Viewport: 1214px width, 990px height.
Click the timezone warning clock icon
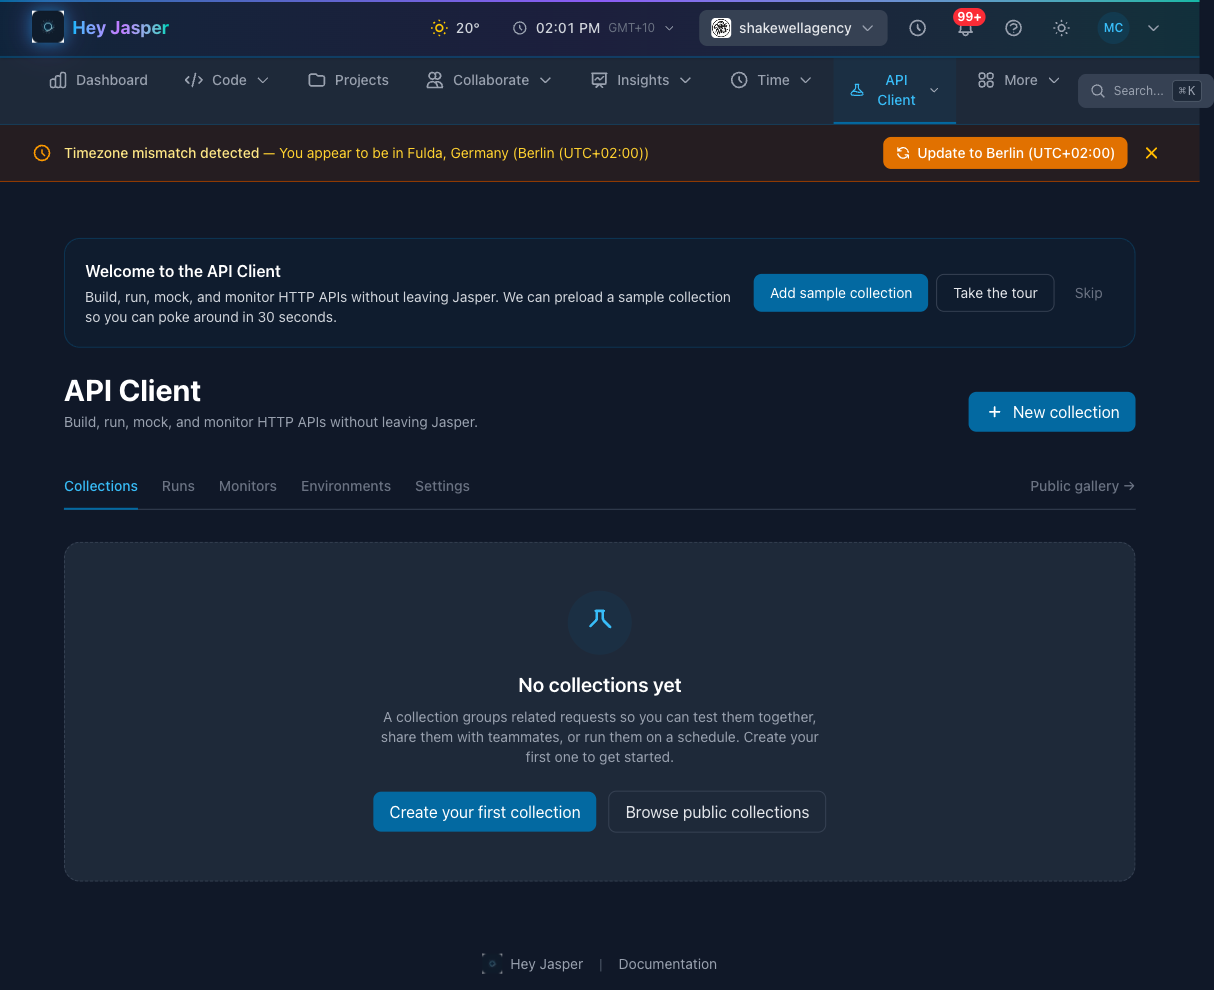42,153
